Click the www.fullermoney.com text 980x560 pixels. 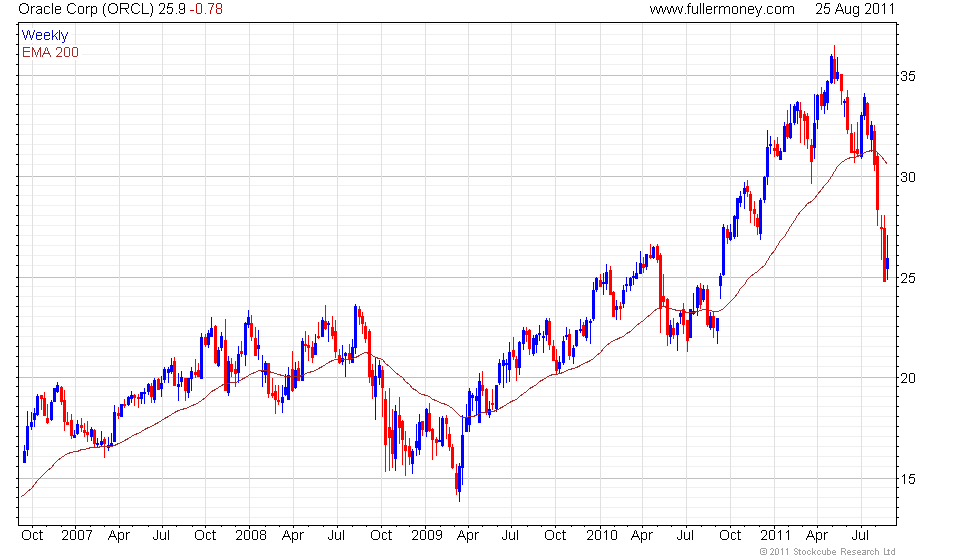pyautogui.click(x=722, y=9)
